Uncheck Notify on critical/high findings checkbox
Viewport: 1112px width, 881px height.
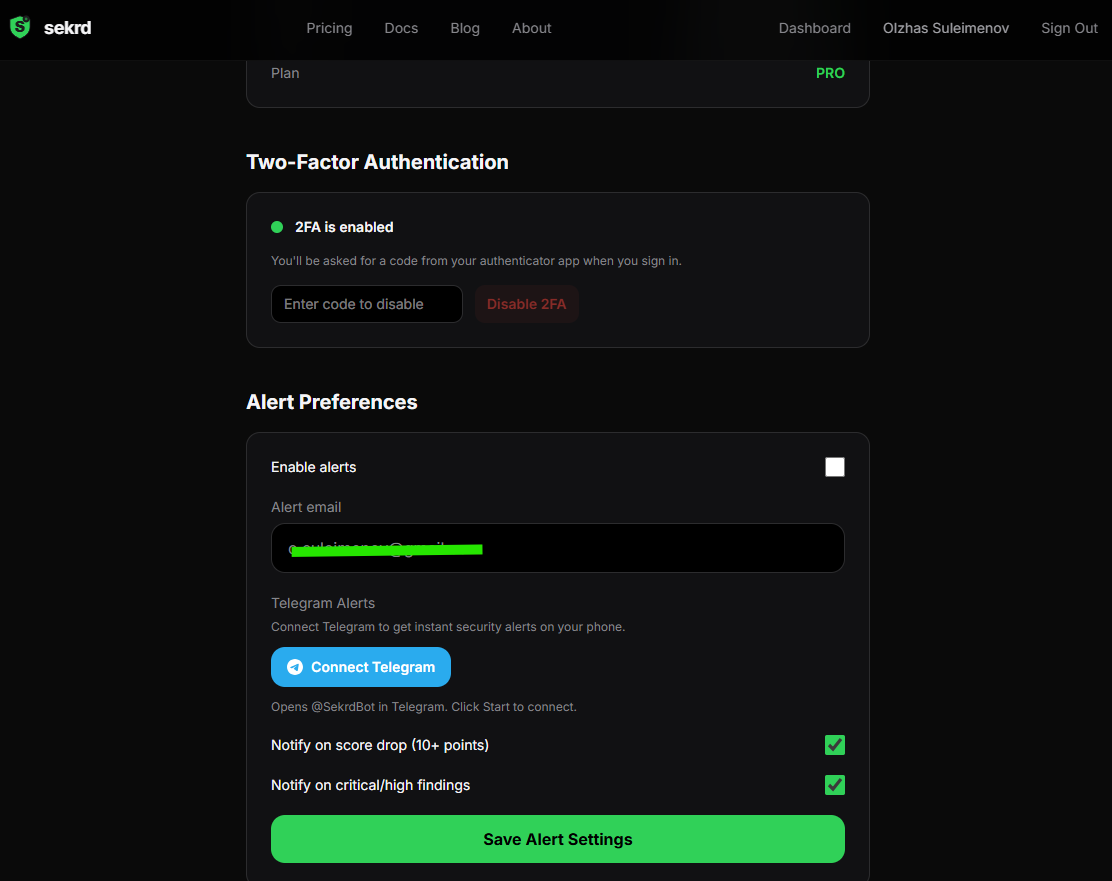tap(835, 785)
